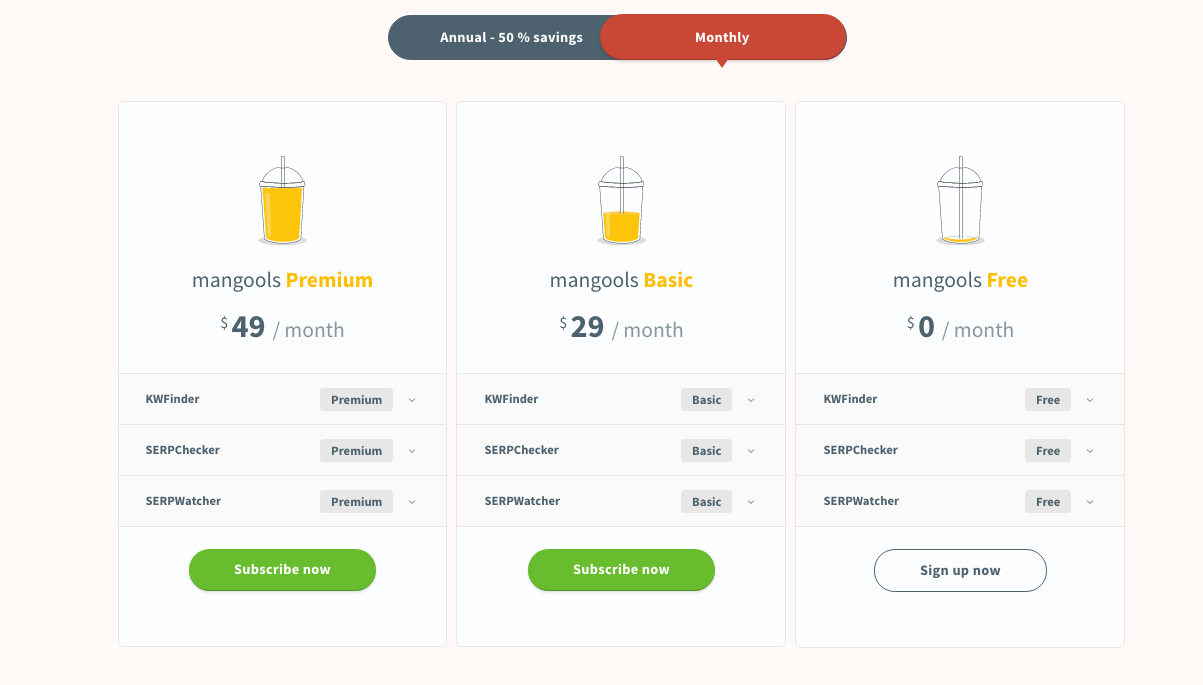Expand SERPChecker chevron in Premium plan
The height and width of the screenshot is (685, 1203).
click(x=412, y=451)
